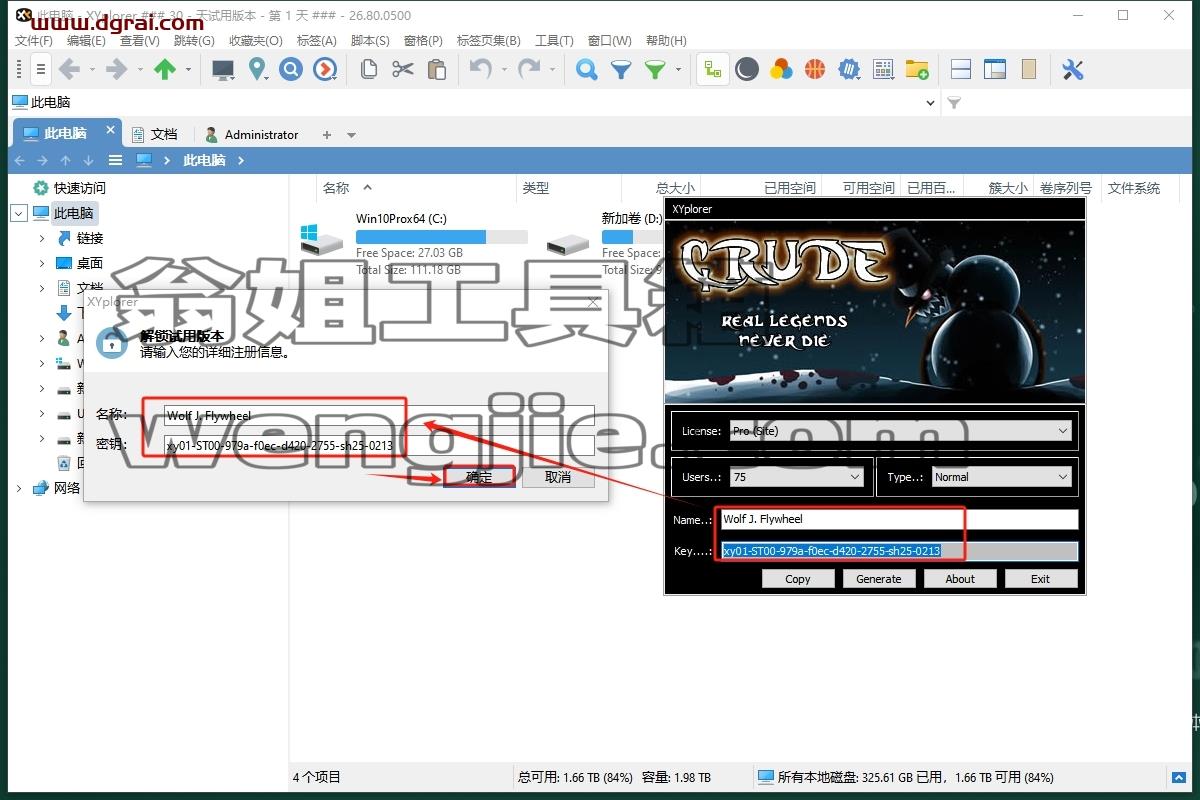The image size is (1200, 800).
Task: Toggle the dual pane layout icon
Action: point(961,69)
